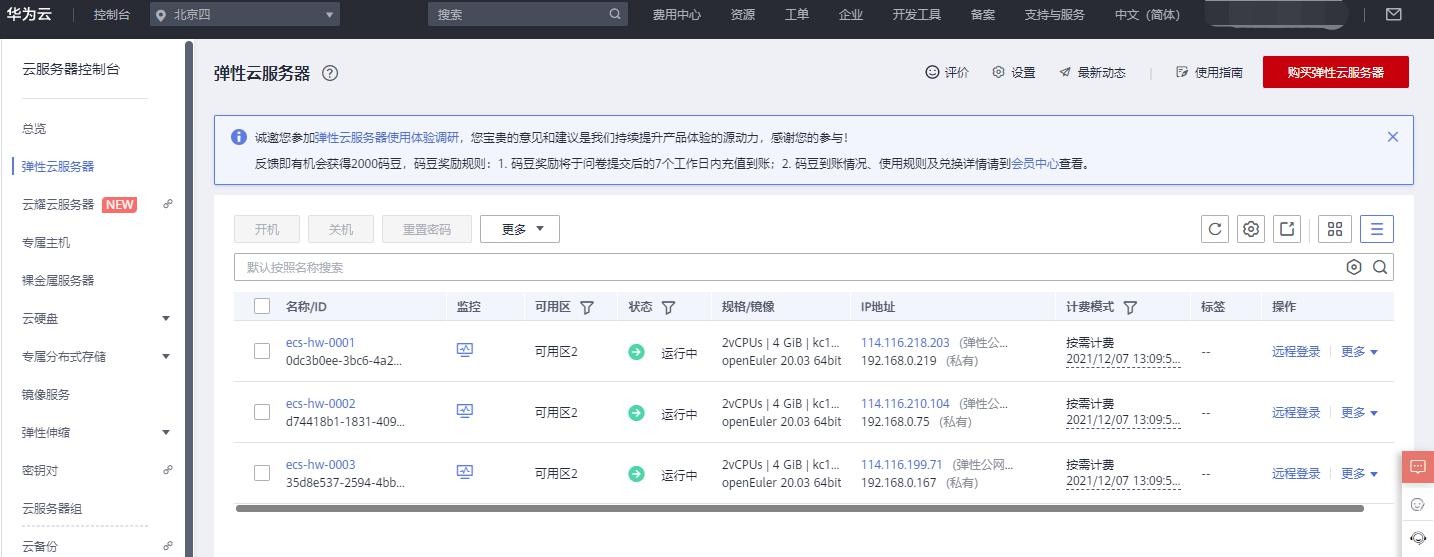Click 远程登录 for ecs-hw-0003

pos(1296,473)
